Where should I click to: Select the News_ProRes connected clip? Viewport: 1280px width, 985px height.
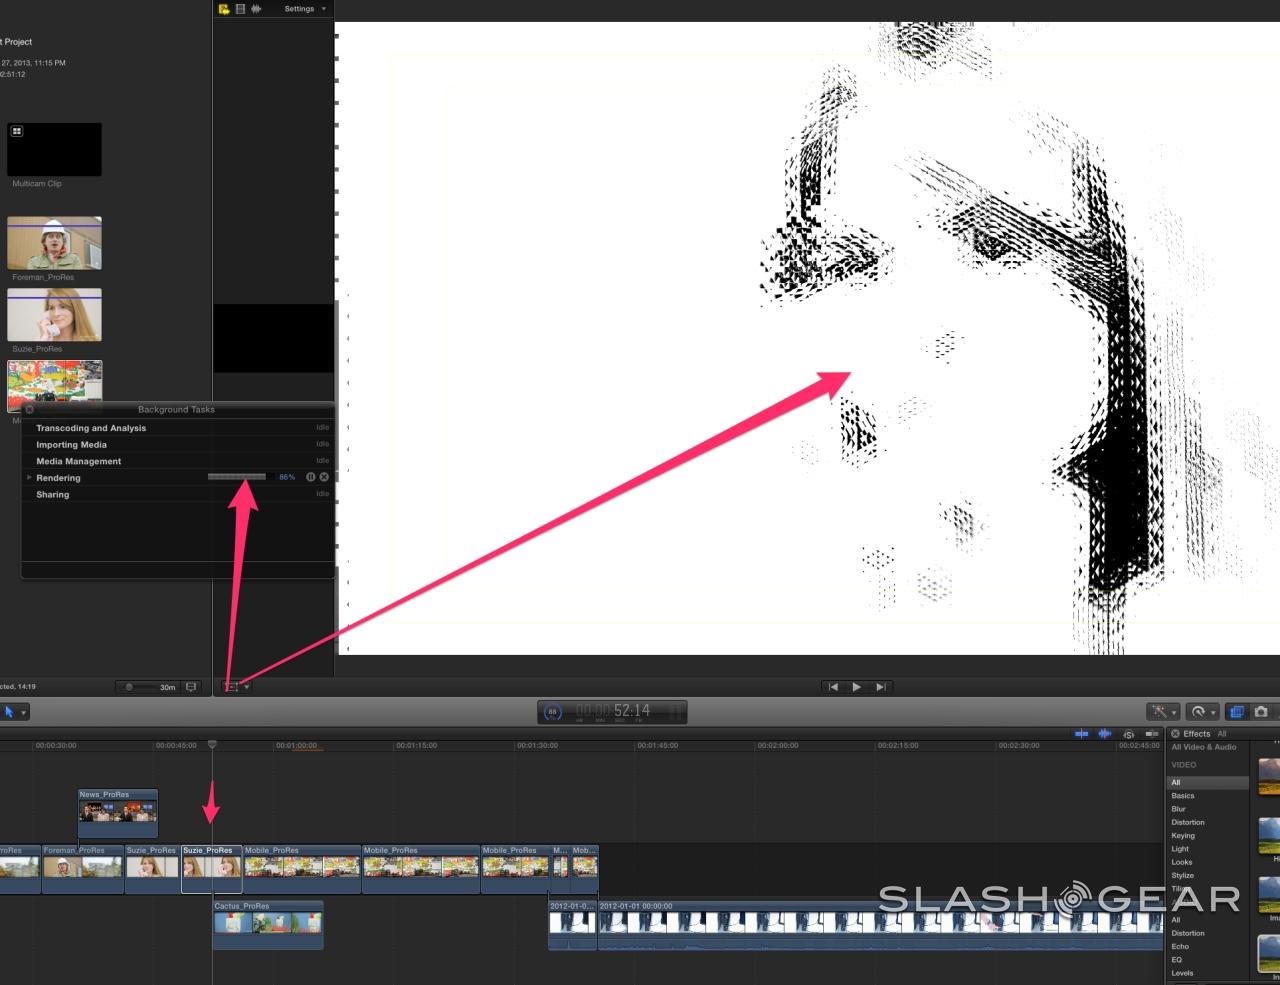pyautogui.click(x=118, y=813)
